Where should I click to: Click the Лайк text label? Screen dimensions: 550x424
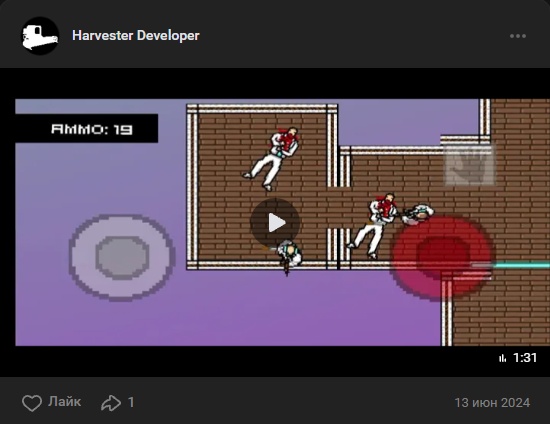(x=65, y=402)
